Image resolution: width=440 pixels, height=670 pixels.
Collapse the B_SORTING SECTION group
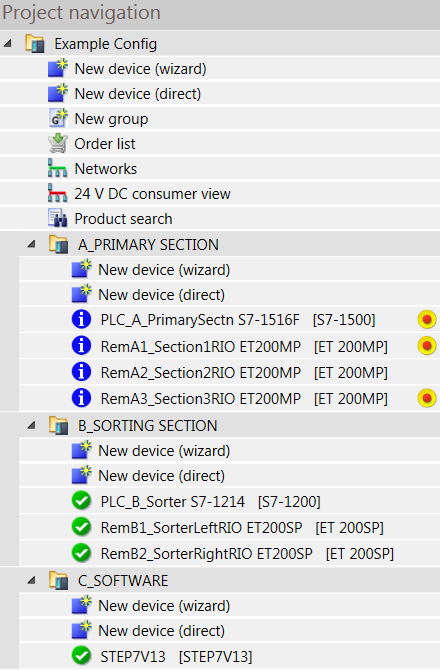click(31, 425)
